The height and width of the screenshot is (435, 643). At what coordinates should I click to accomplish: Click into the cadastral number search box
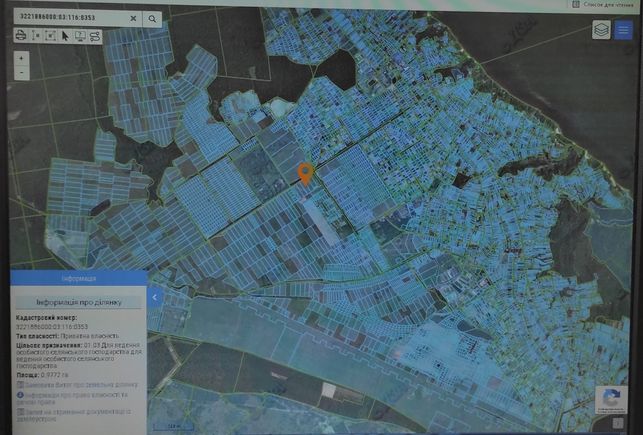coord(72,18)
